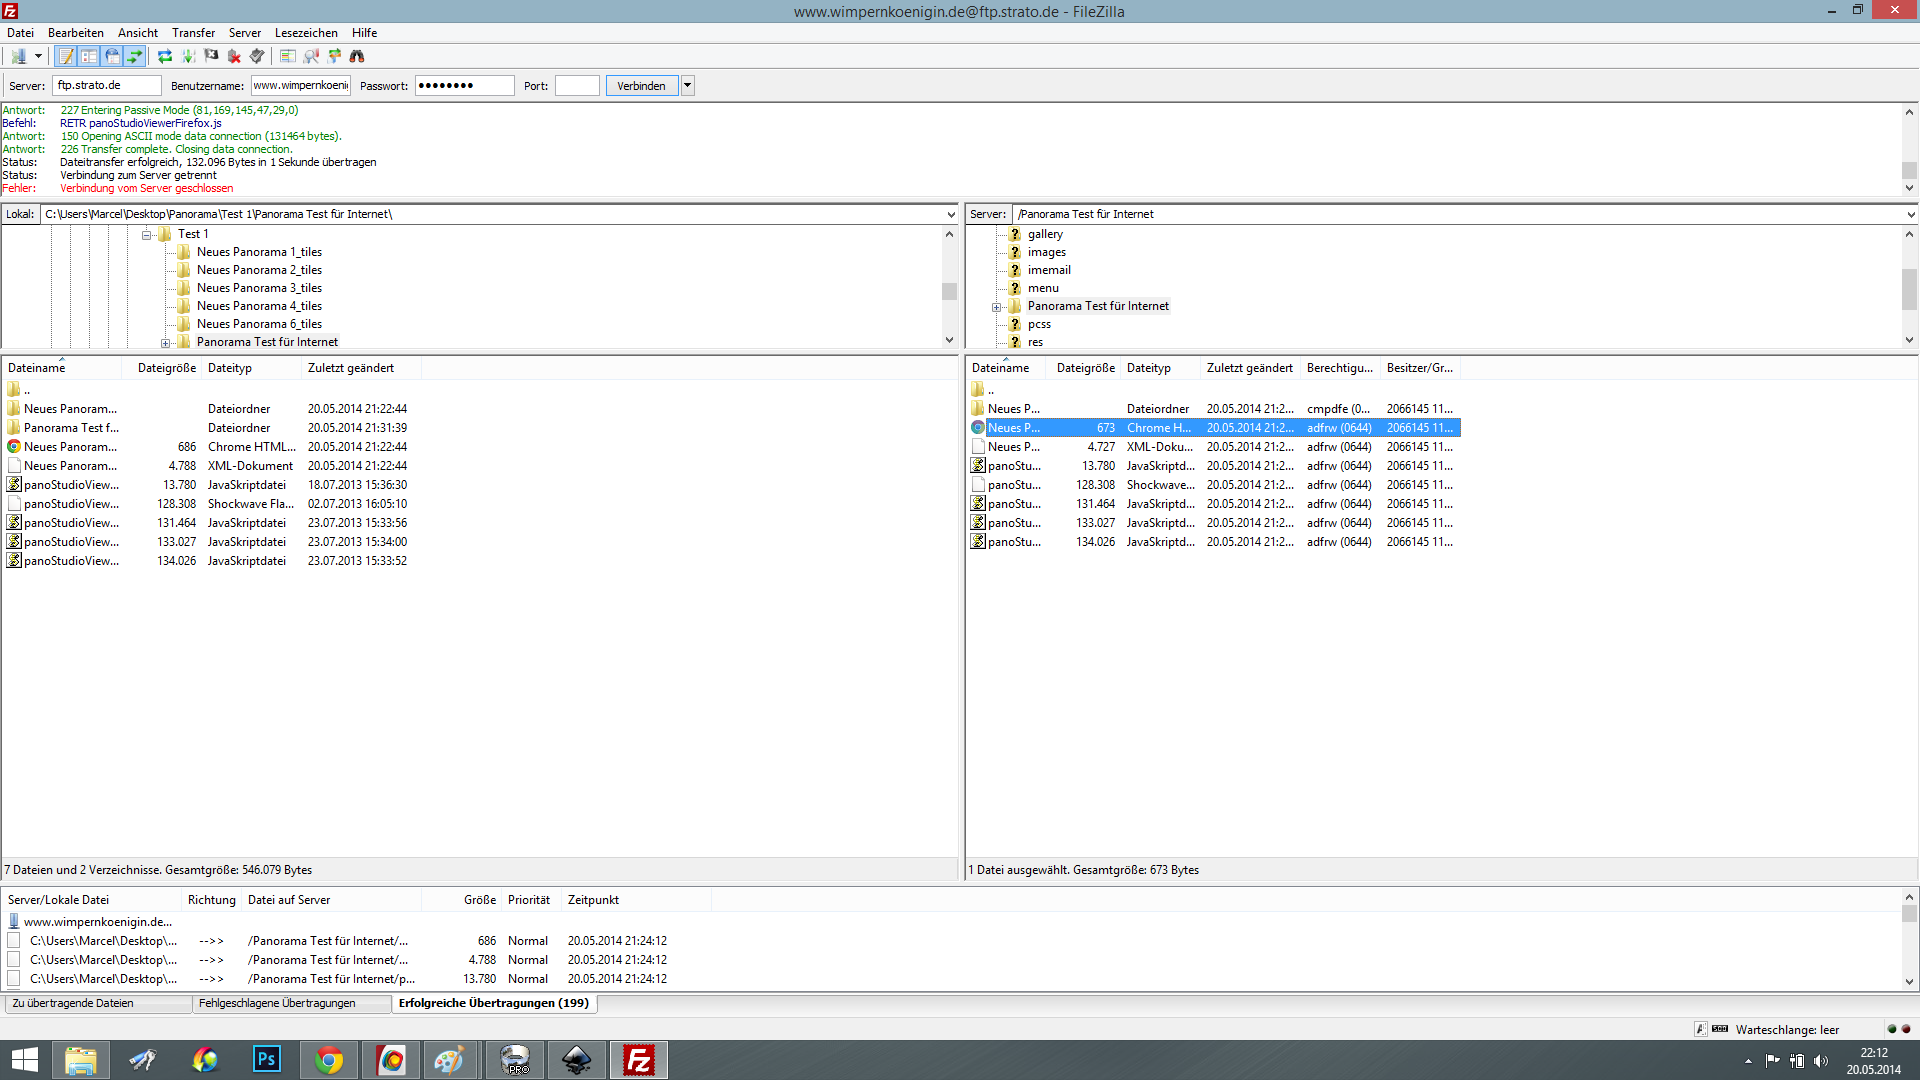
Task: Click cancel current operation icon
Action: (x=211, y=57)
